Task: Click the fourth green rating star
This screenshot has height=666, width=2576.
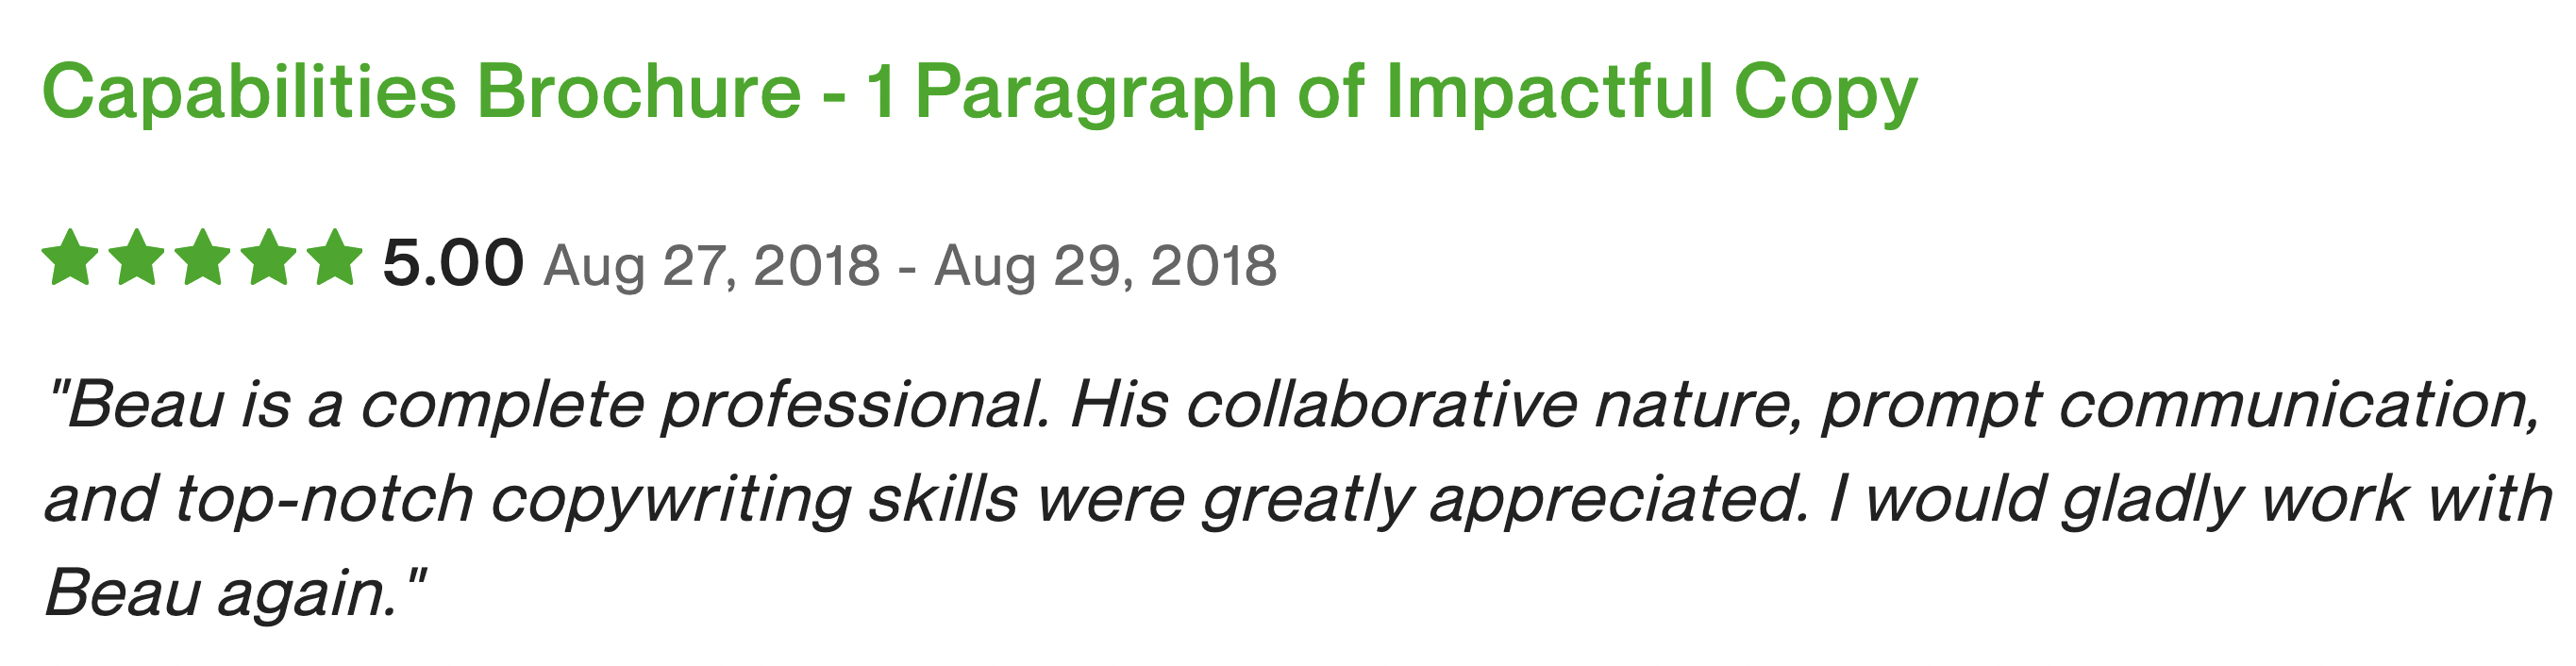Action: 269,258
